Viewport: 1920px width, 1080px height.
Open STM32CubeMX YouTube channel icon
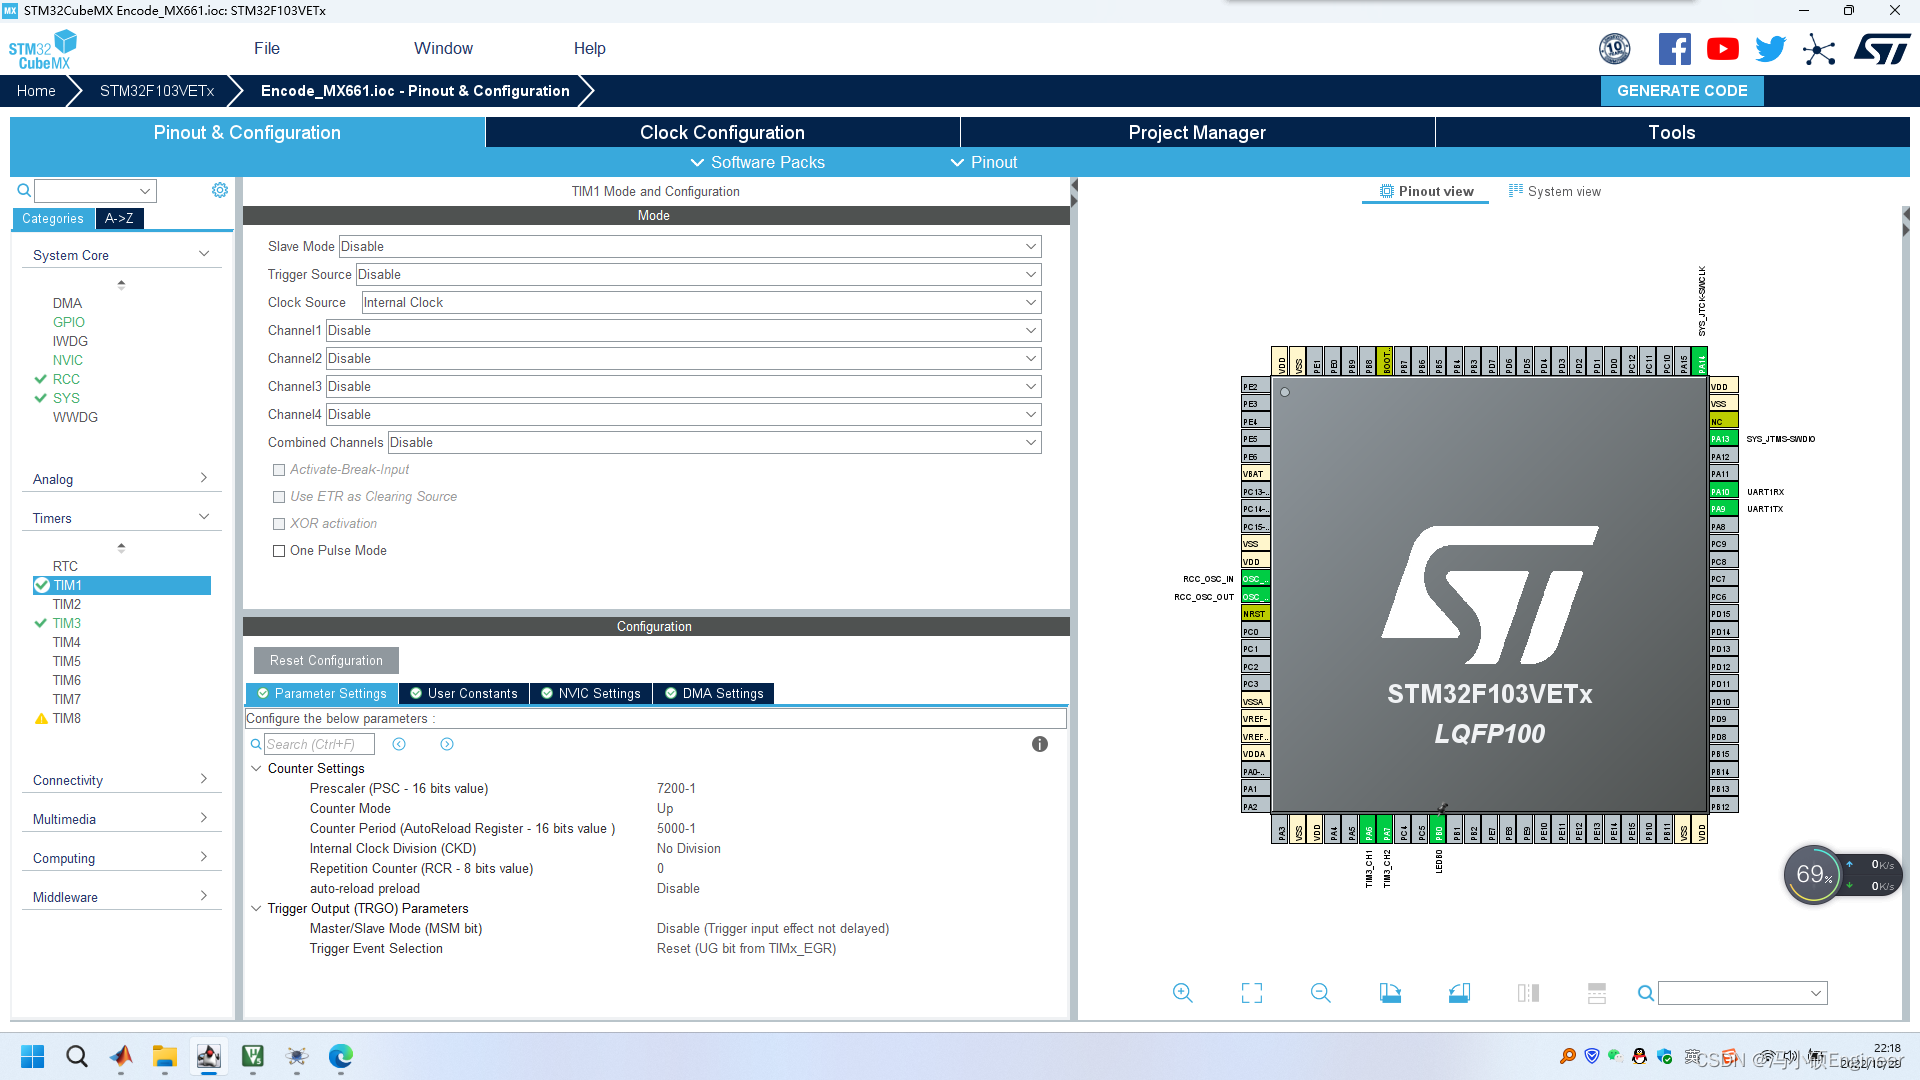1722,48
